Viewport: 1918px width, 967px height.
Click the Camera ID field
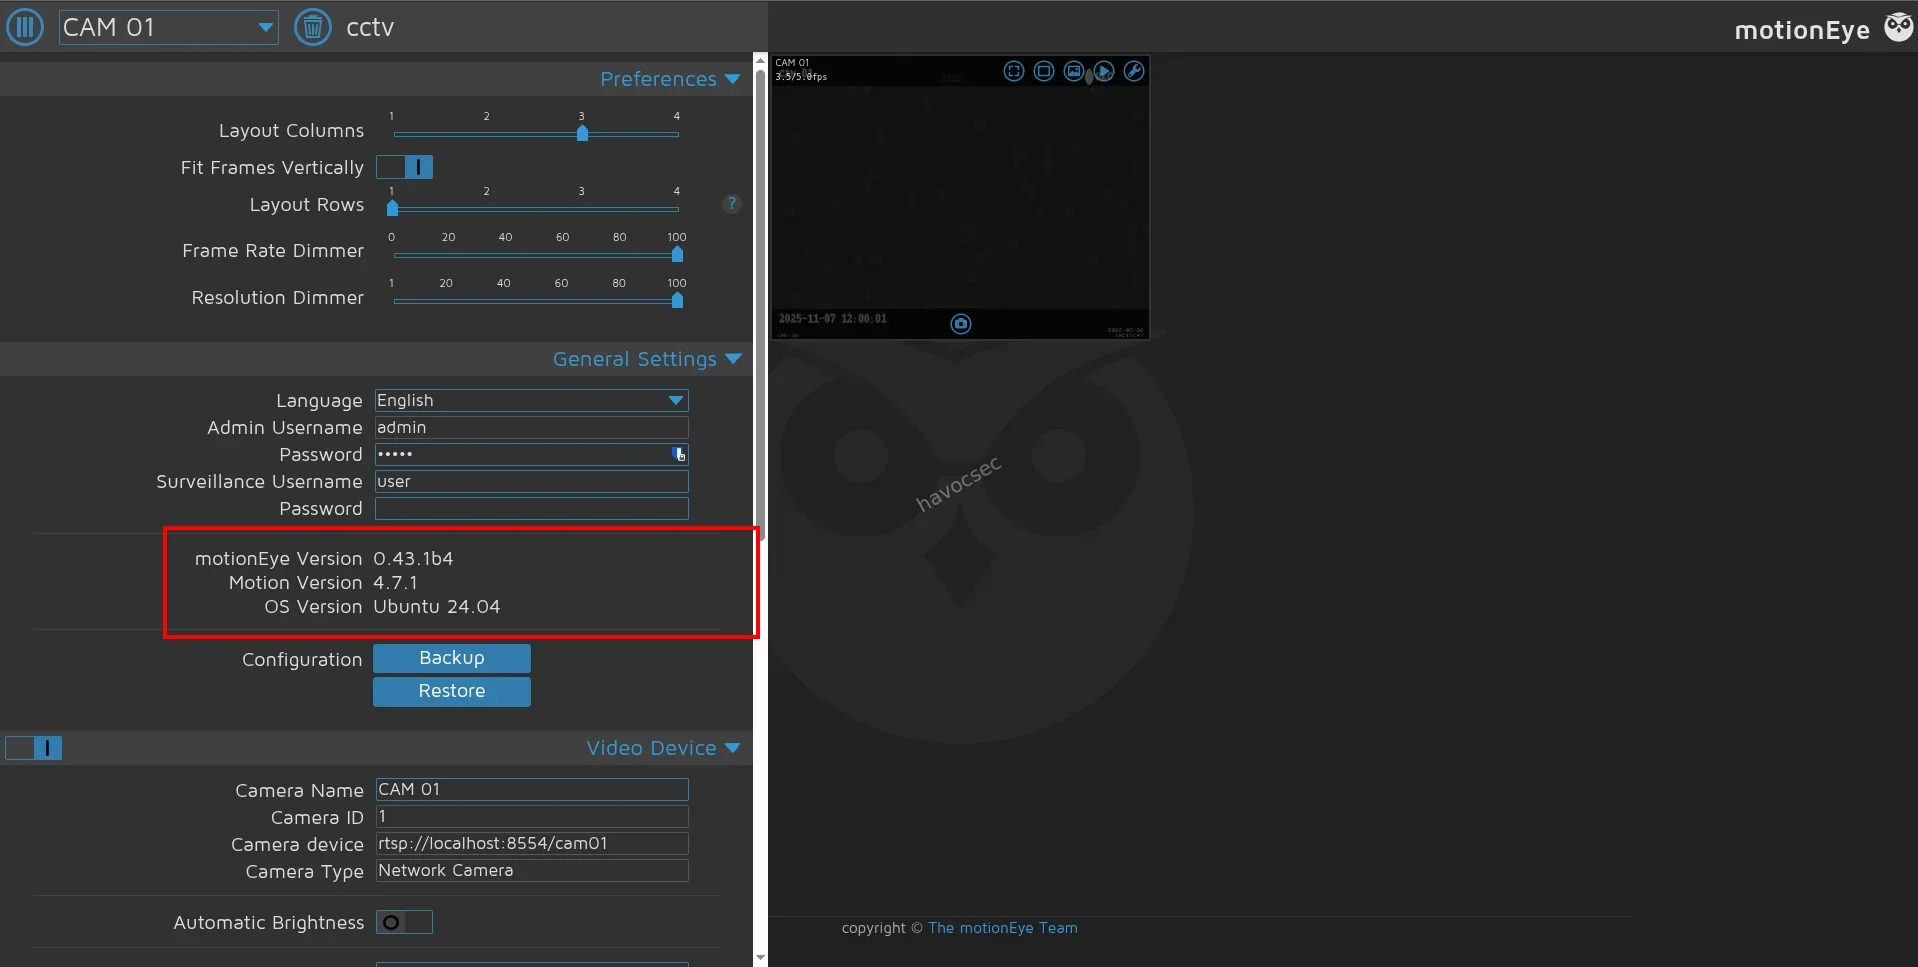[532, 817]
